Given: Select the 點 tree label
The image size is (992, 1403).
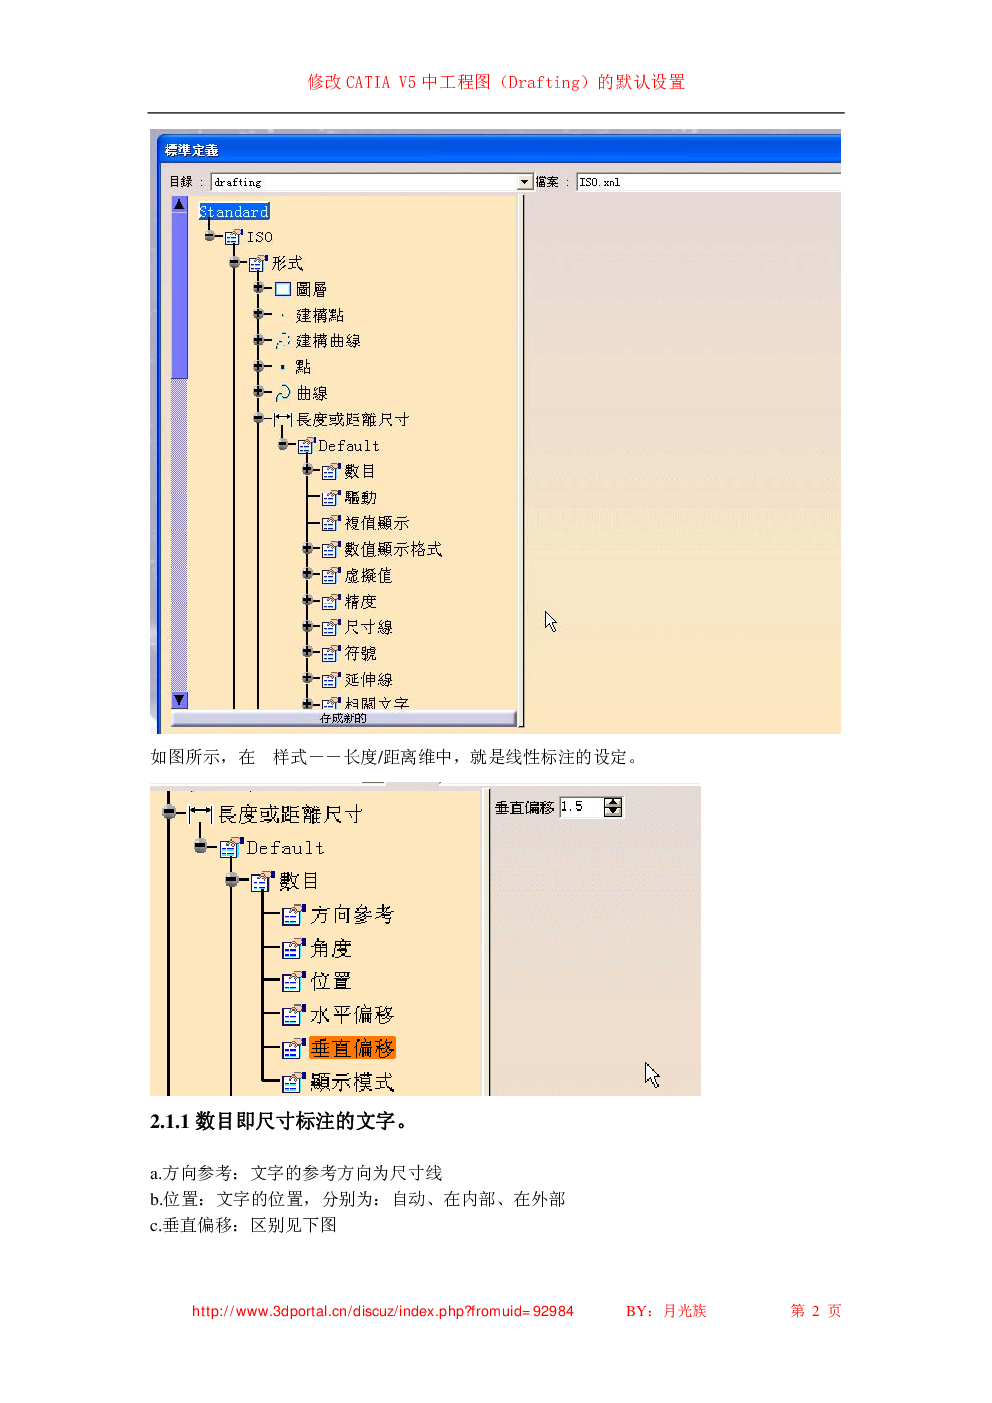Looking at the screenshot, I should (303, 367).
